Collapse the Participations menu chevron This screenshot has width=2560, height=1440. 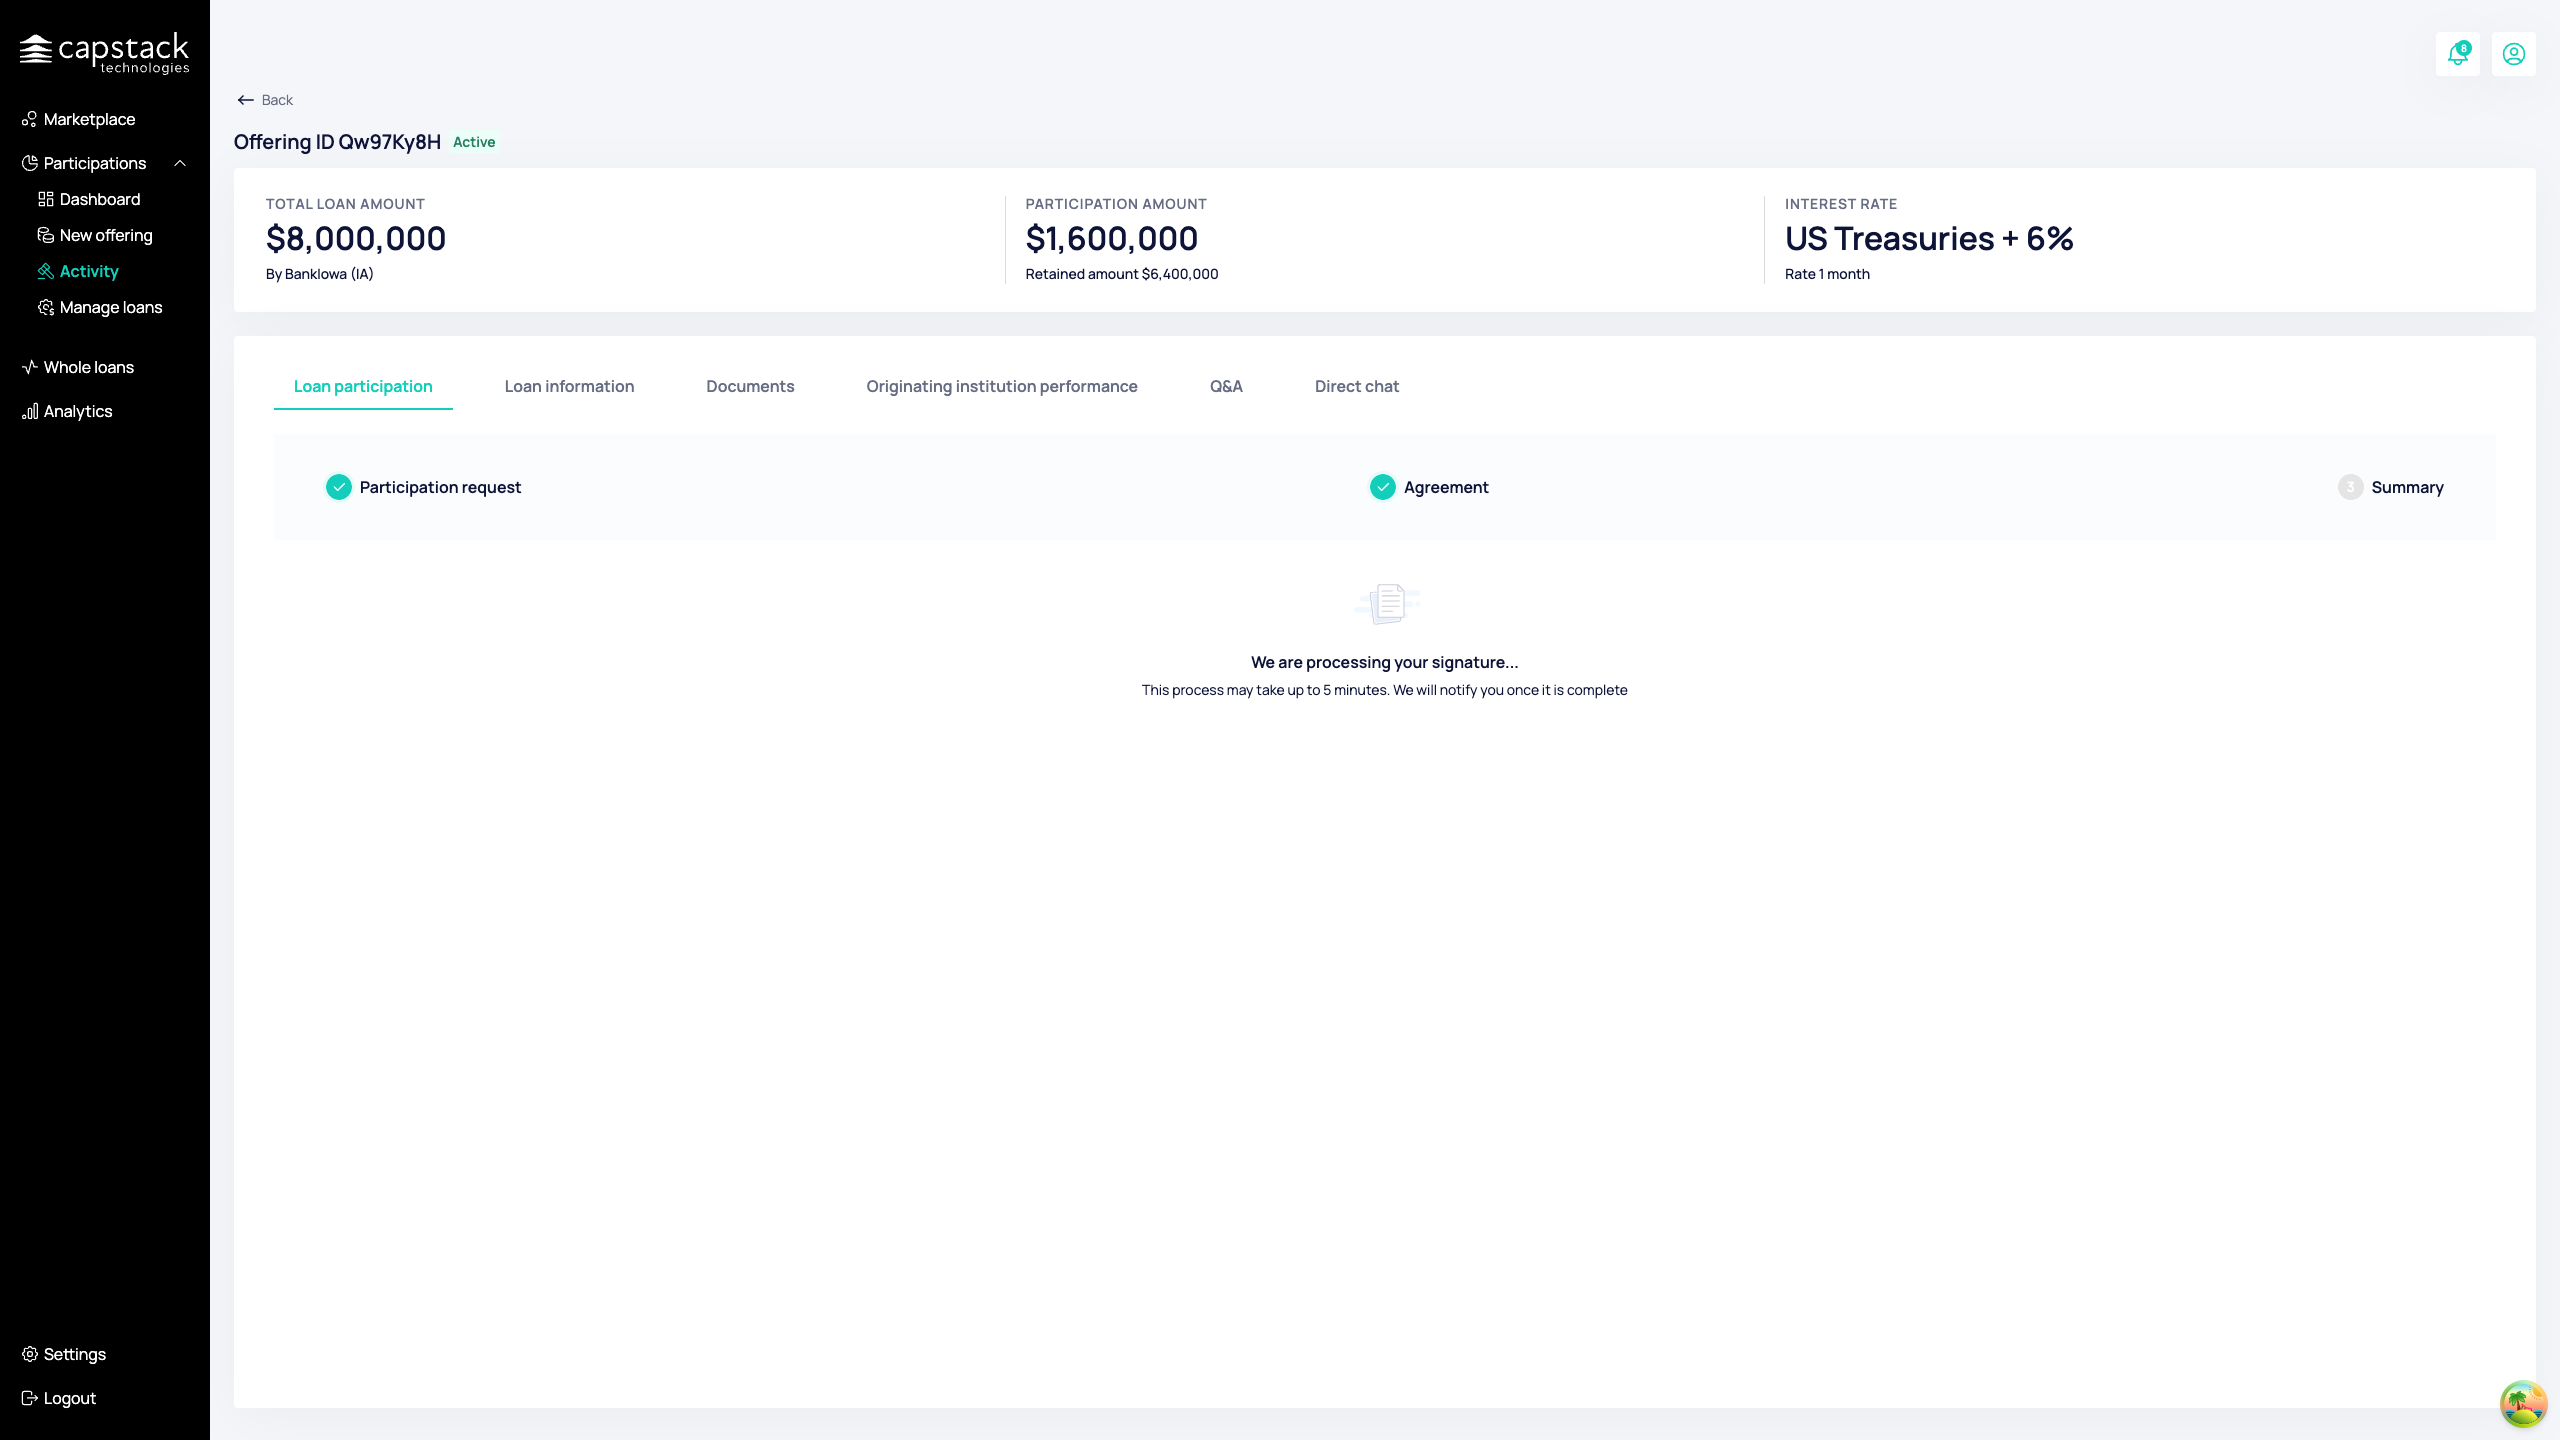(x=180, y=163)
